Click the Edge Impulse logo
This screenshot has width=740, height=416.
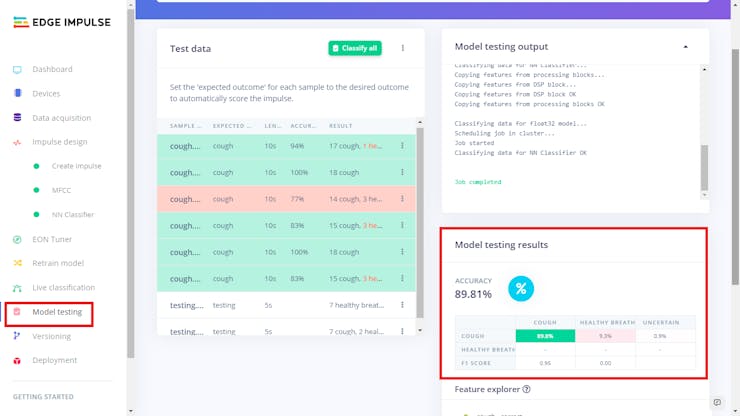coord(62,22)
